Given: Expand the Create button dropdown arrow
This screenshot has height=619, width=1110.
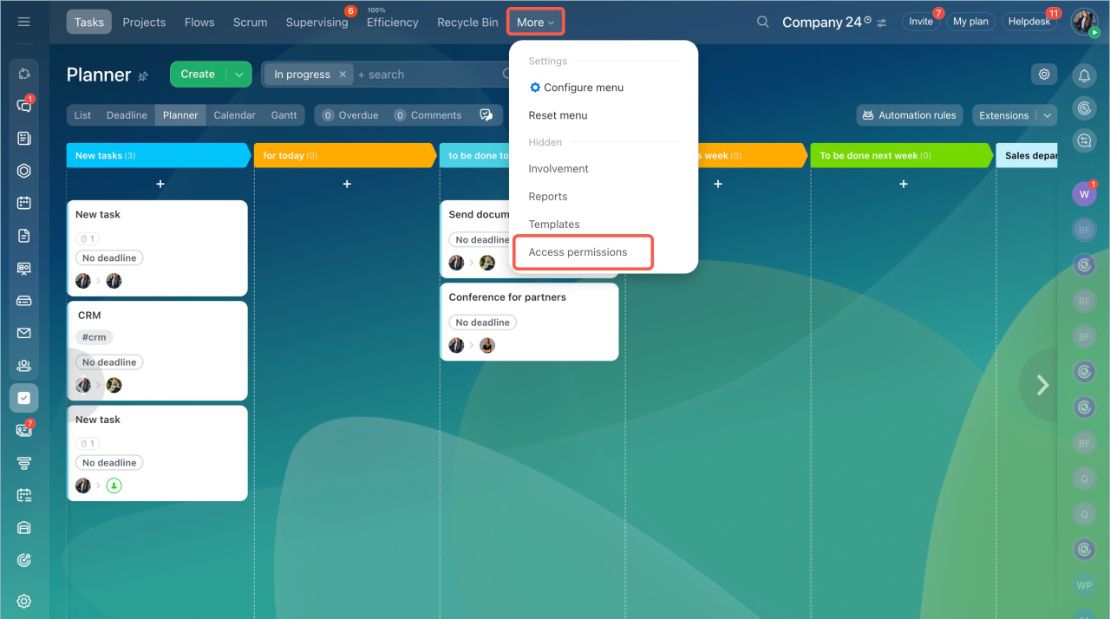Looking at the screenshot, I should click(239, 74).
